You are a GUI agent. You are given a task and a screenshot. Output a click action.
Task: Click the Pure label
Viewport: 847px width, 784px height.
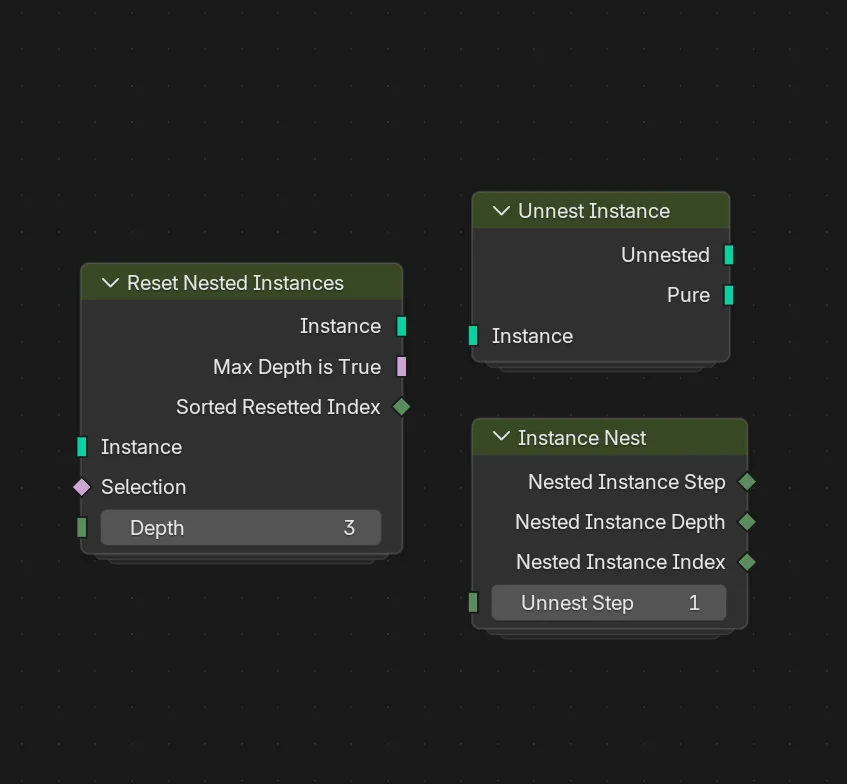pos(688,295)
